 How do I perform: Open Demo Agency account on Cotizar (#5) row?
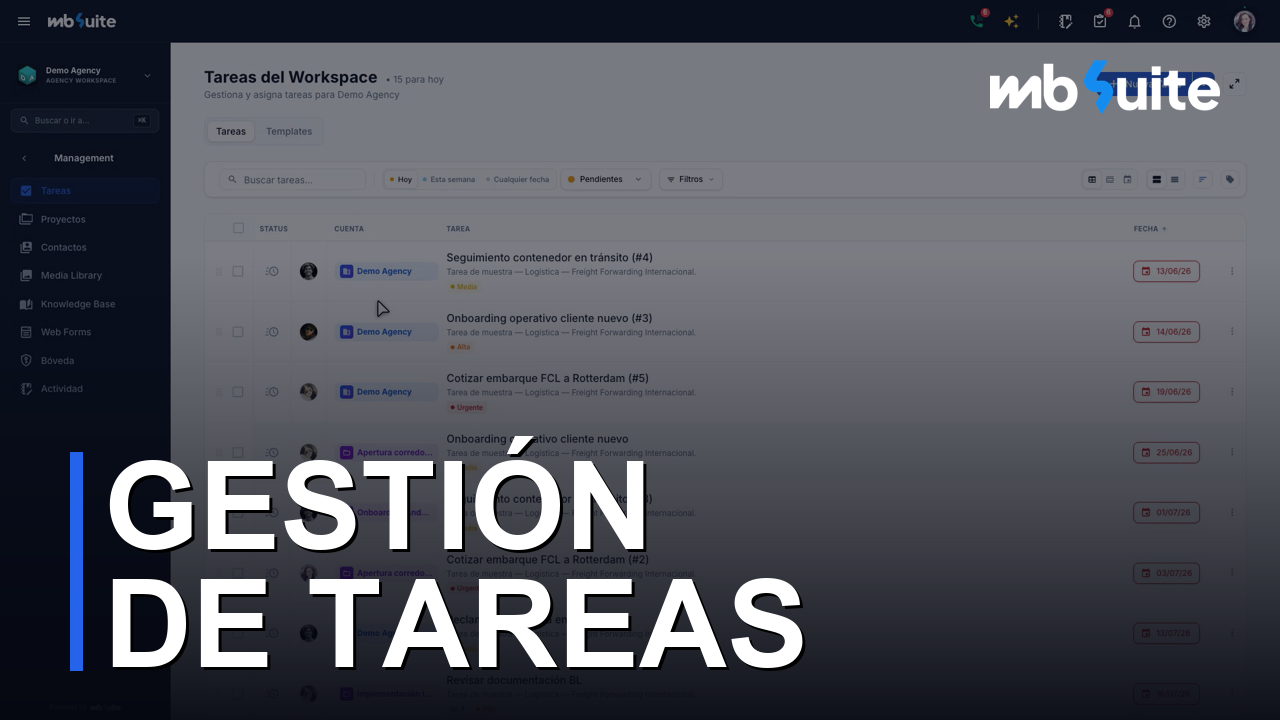387,392
